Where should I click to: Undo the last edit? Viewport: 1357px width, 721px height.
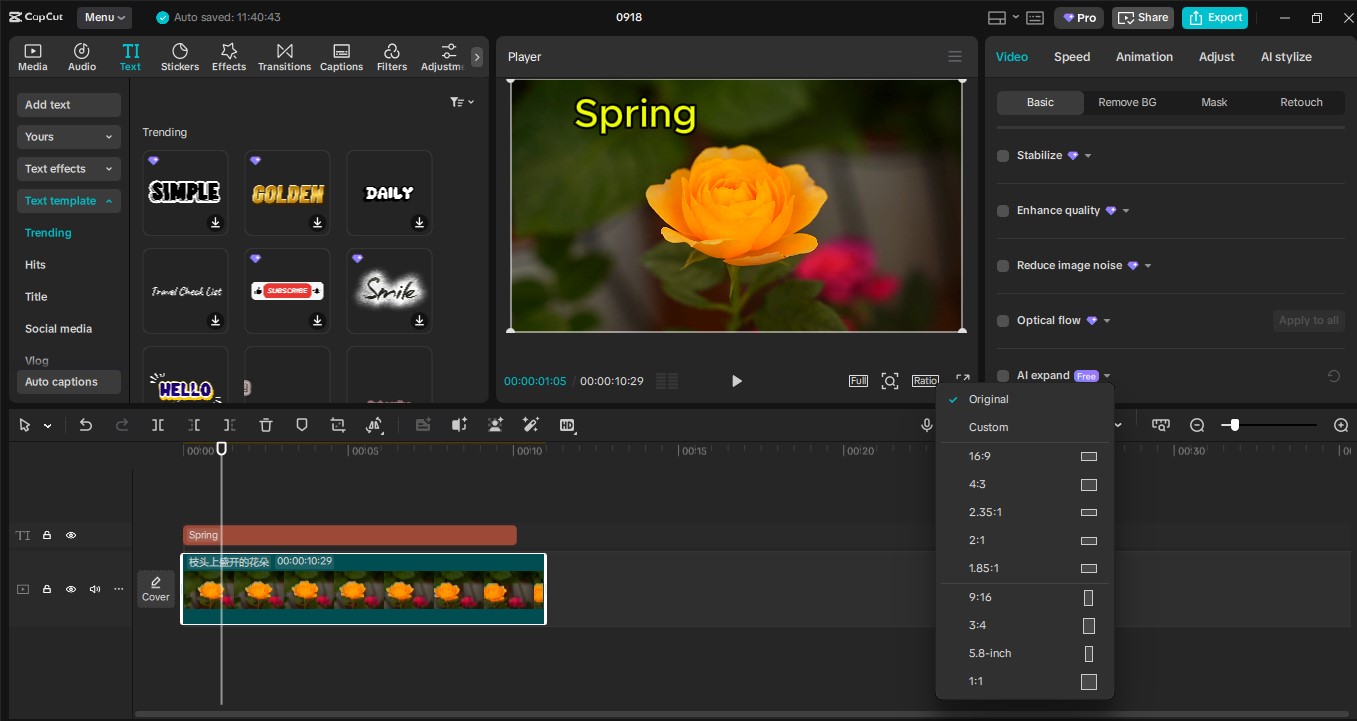tap(86, 425)
